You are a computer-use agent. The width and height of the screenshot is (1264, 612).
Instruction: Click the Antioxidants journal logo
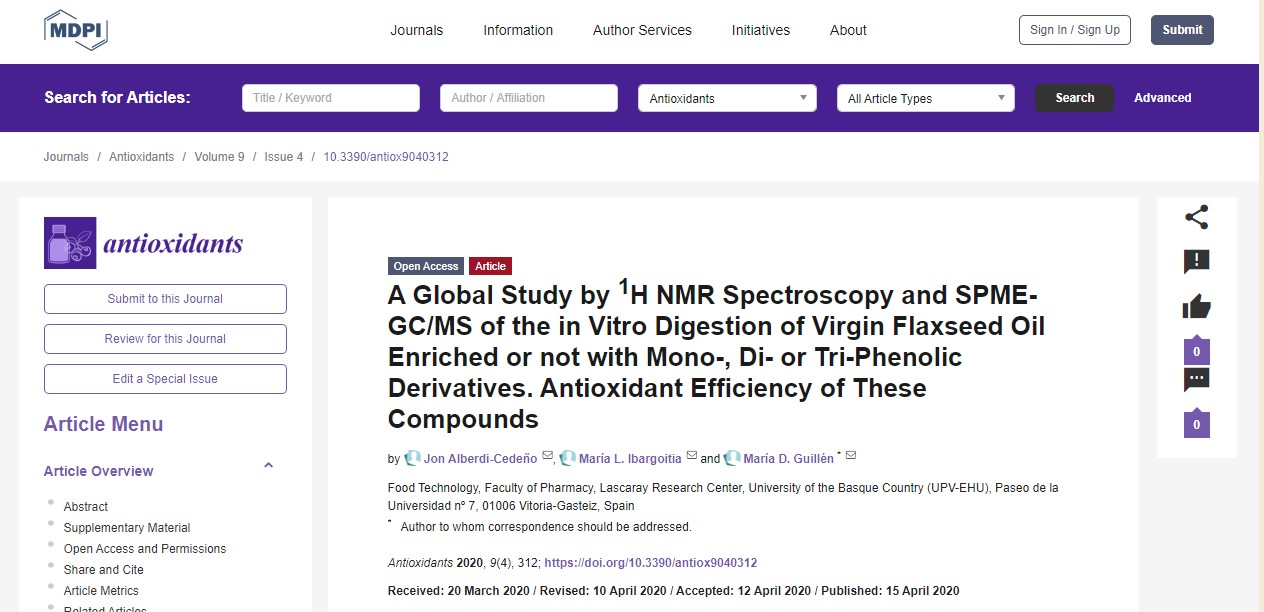tap(144, 243)
